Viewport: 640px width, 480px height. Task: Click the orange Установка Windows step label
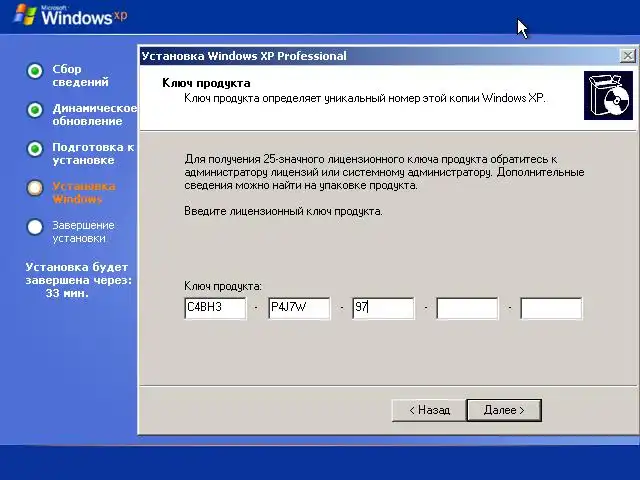tap(84, 193)
